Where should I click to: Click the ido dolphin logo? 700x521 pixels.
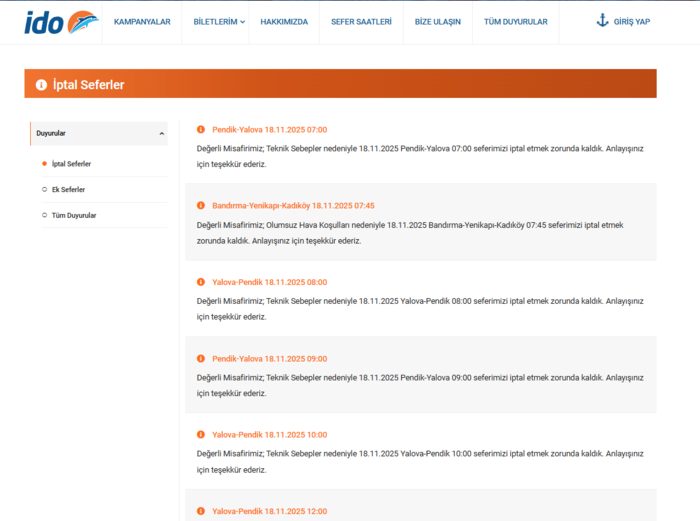coord(62,22)
